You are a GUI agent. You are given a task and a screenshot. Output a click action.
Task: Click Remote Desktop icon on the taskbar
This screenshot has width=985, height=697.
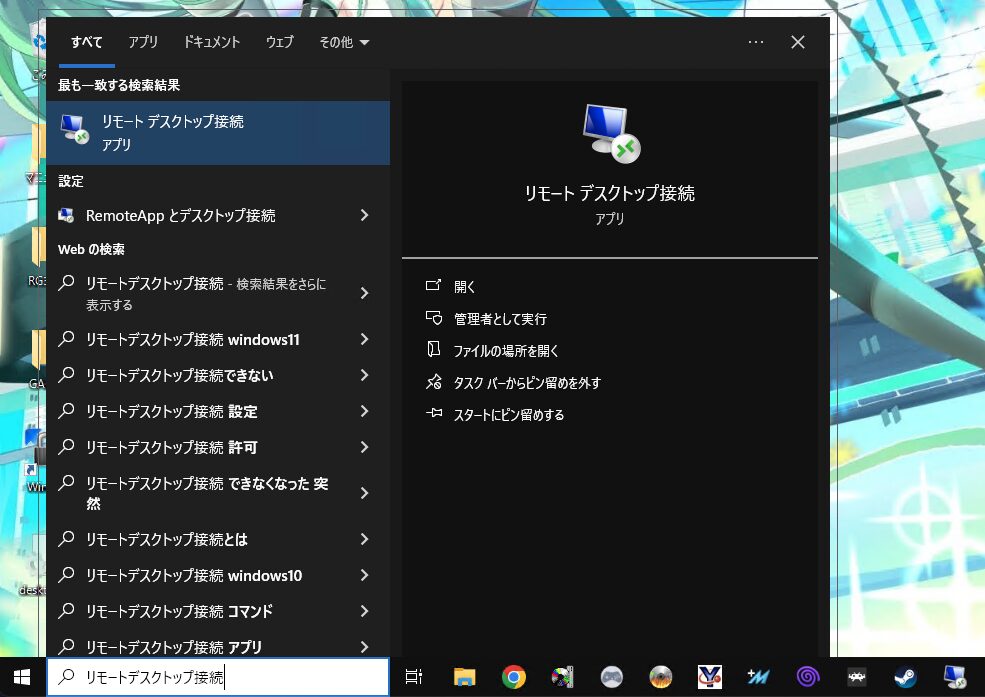(954, 677)
